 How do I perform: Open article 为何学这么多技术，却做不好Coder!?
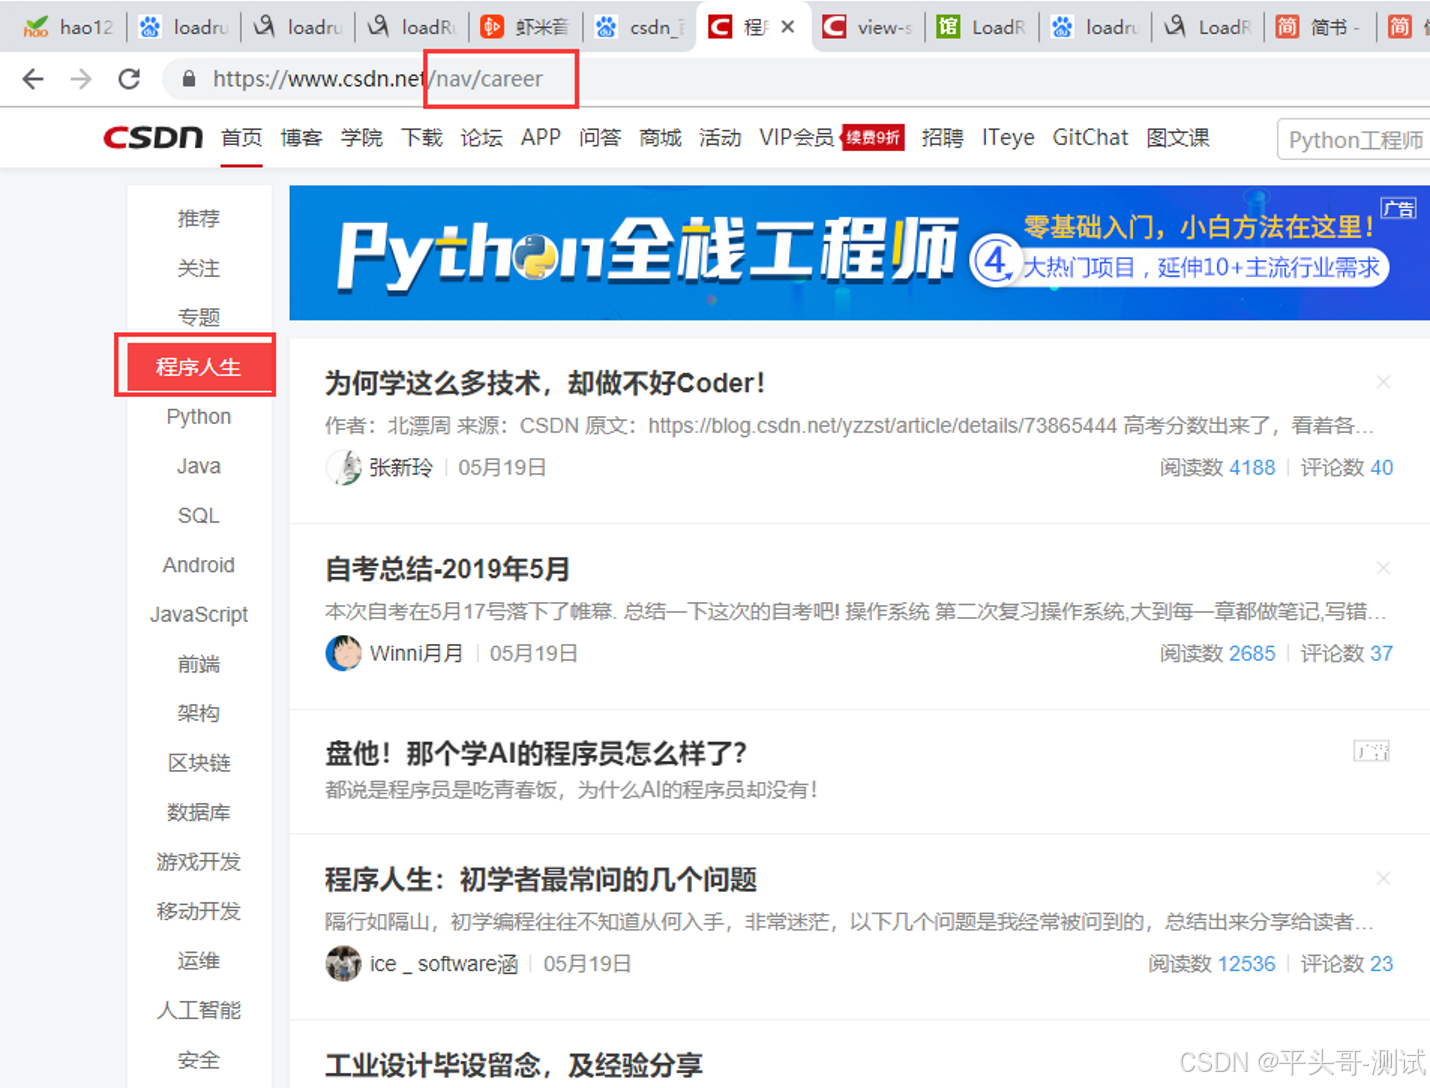click(x=545, y=383)
